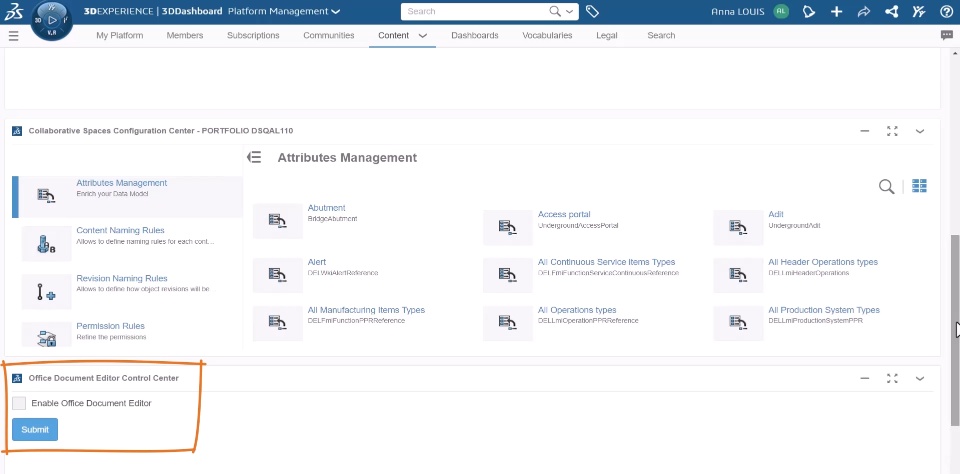Switch to the Members tab
This screenshot has width=960, height=474.
[185, 36]
